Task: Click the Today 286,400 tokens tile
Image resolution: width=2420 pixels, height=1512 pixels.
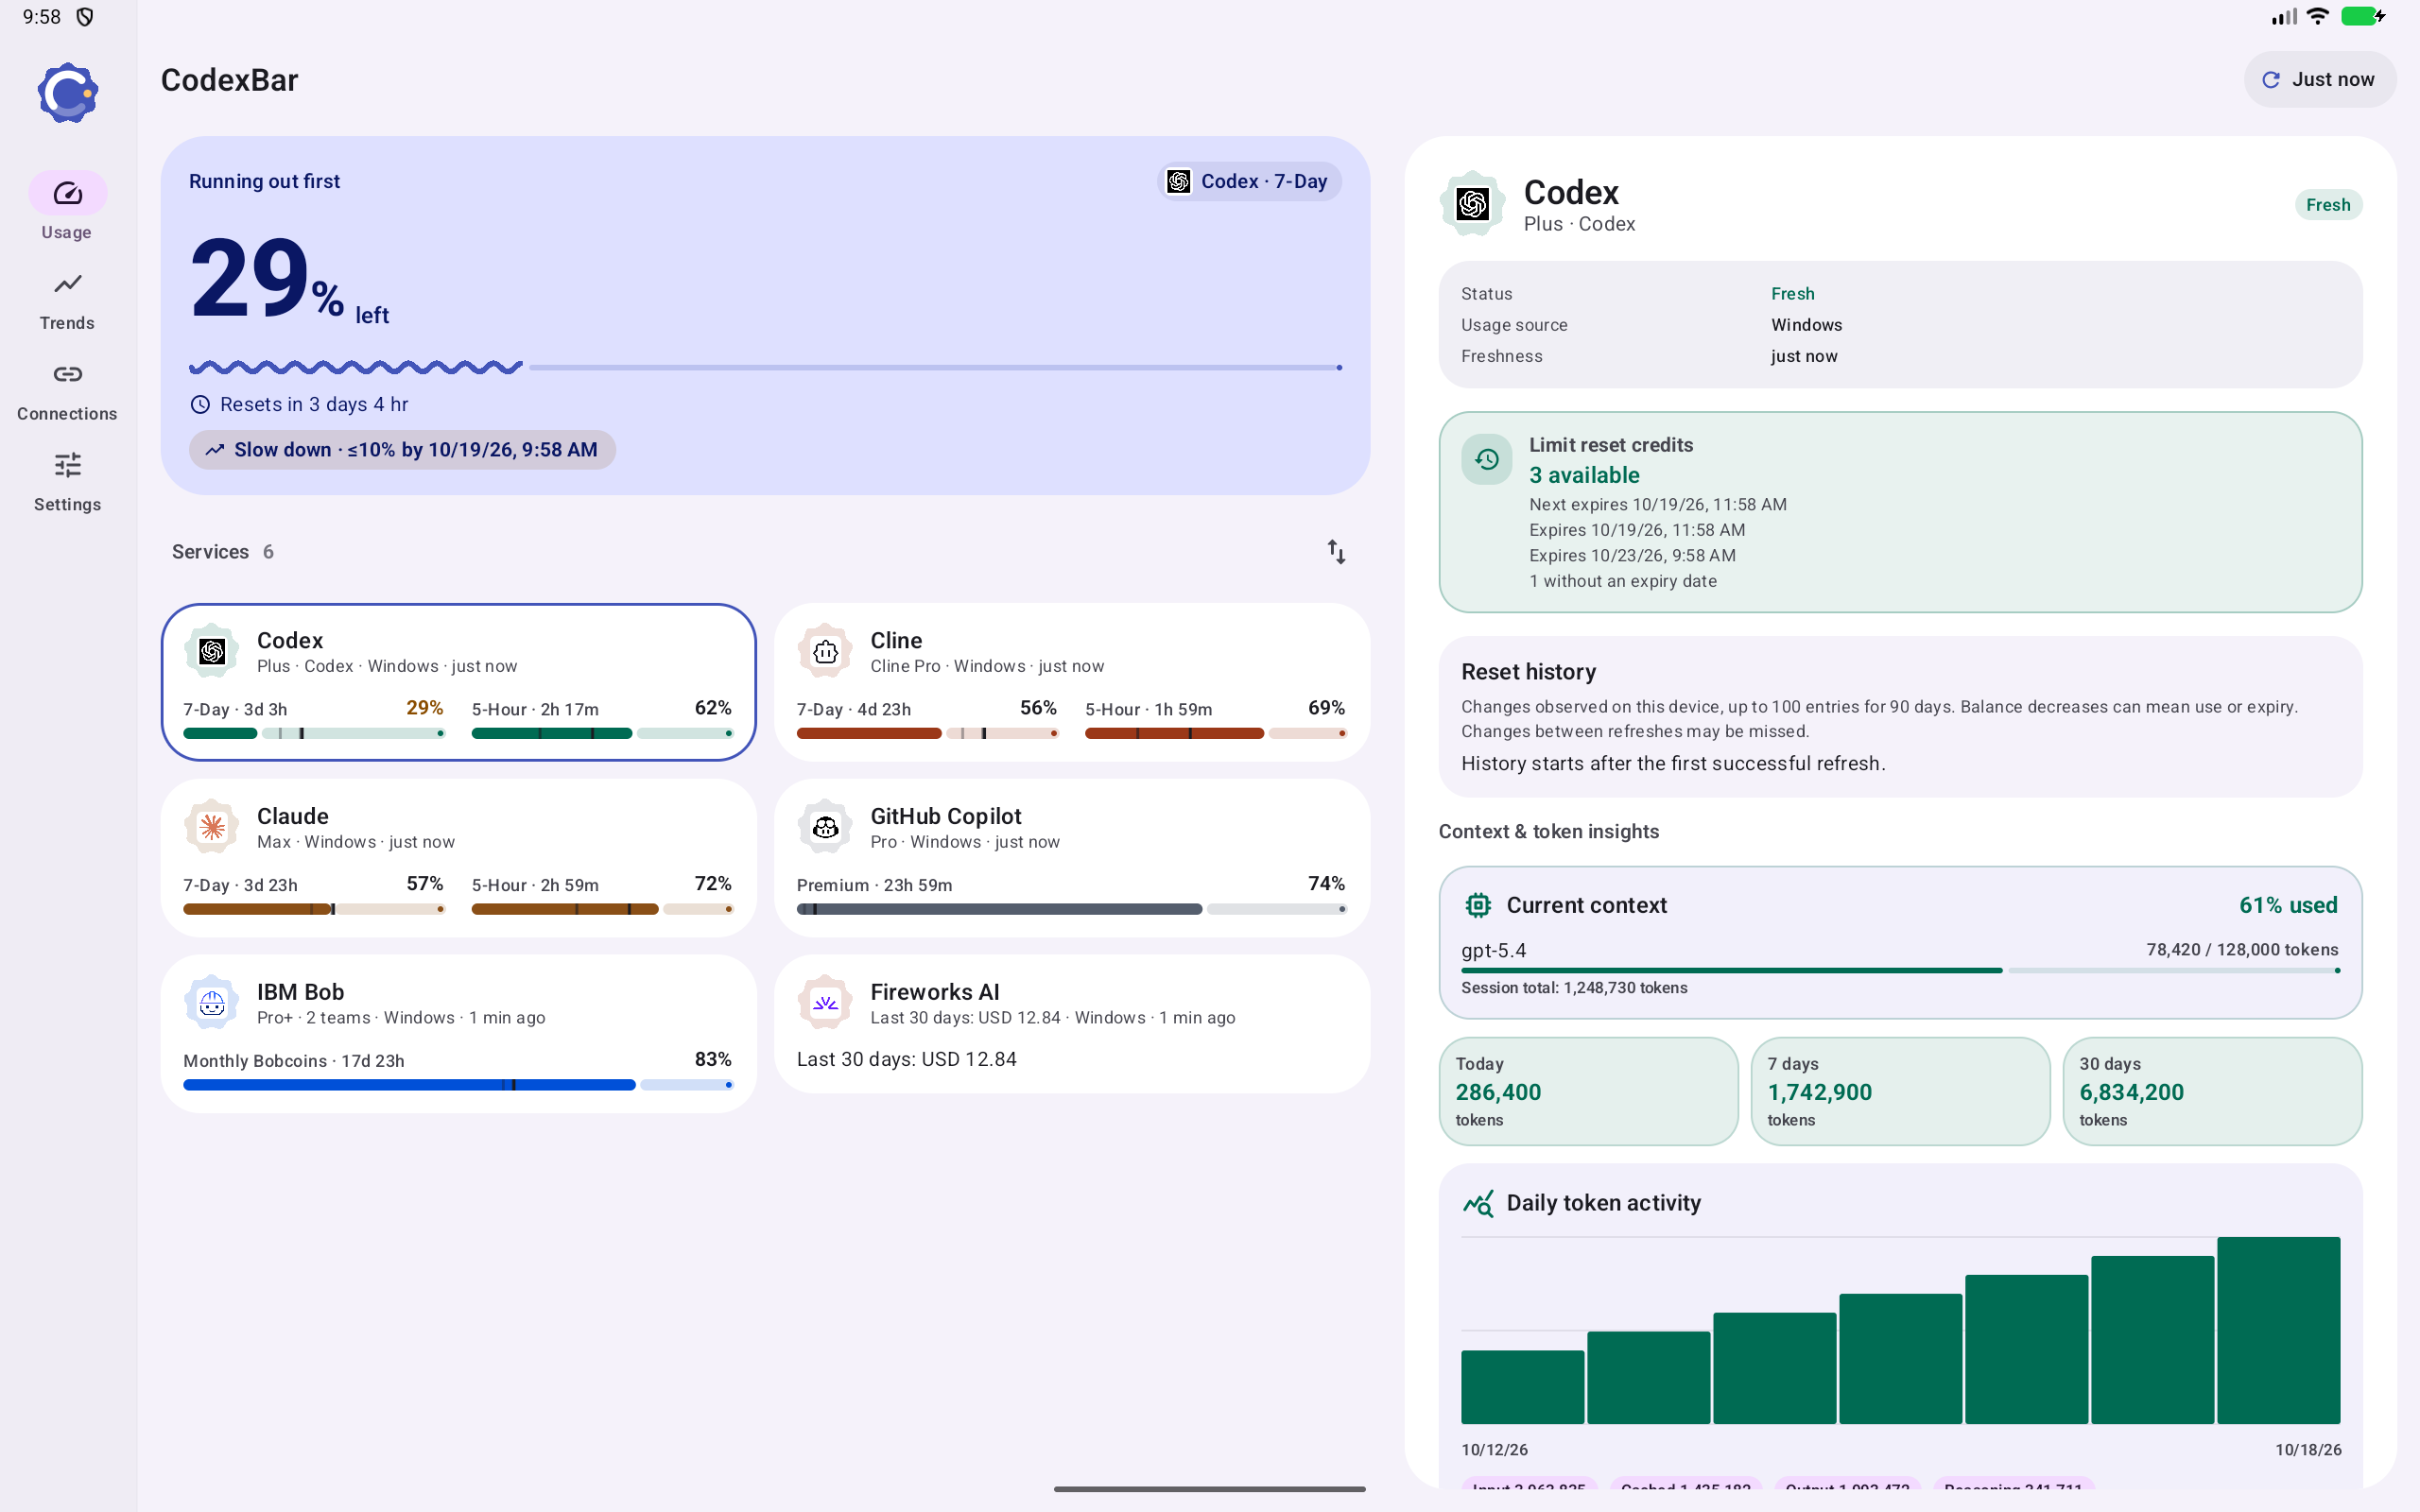Action: (x=1588, y=1091)
